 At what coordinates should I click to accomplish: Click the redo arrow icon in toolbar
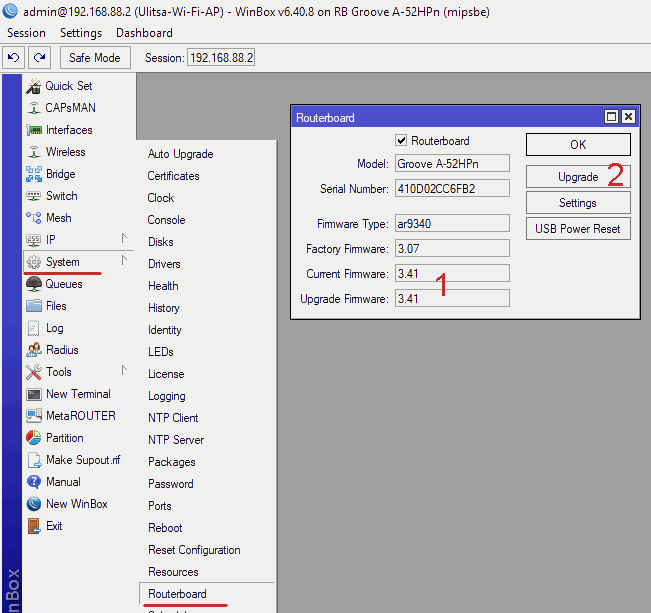point(39,58)
